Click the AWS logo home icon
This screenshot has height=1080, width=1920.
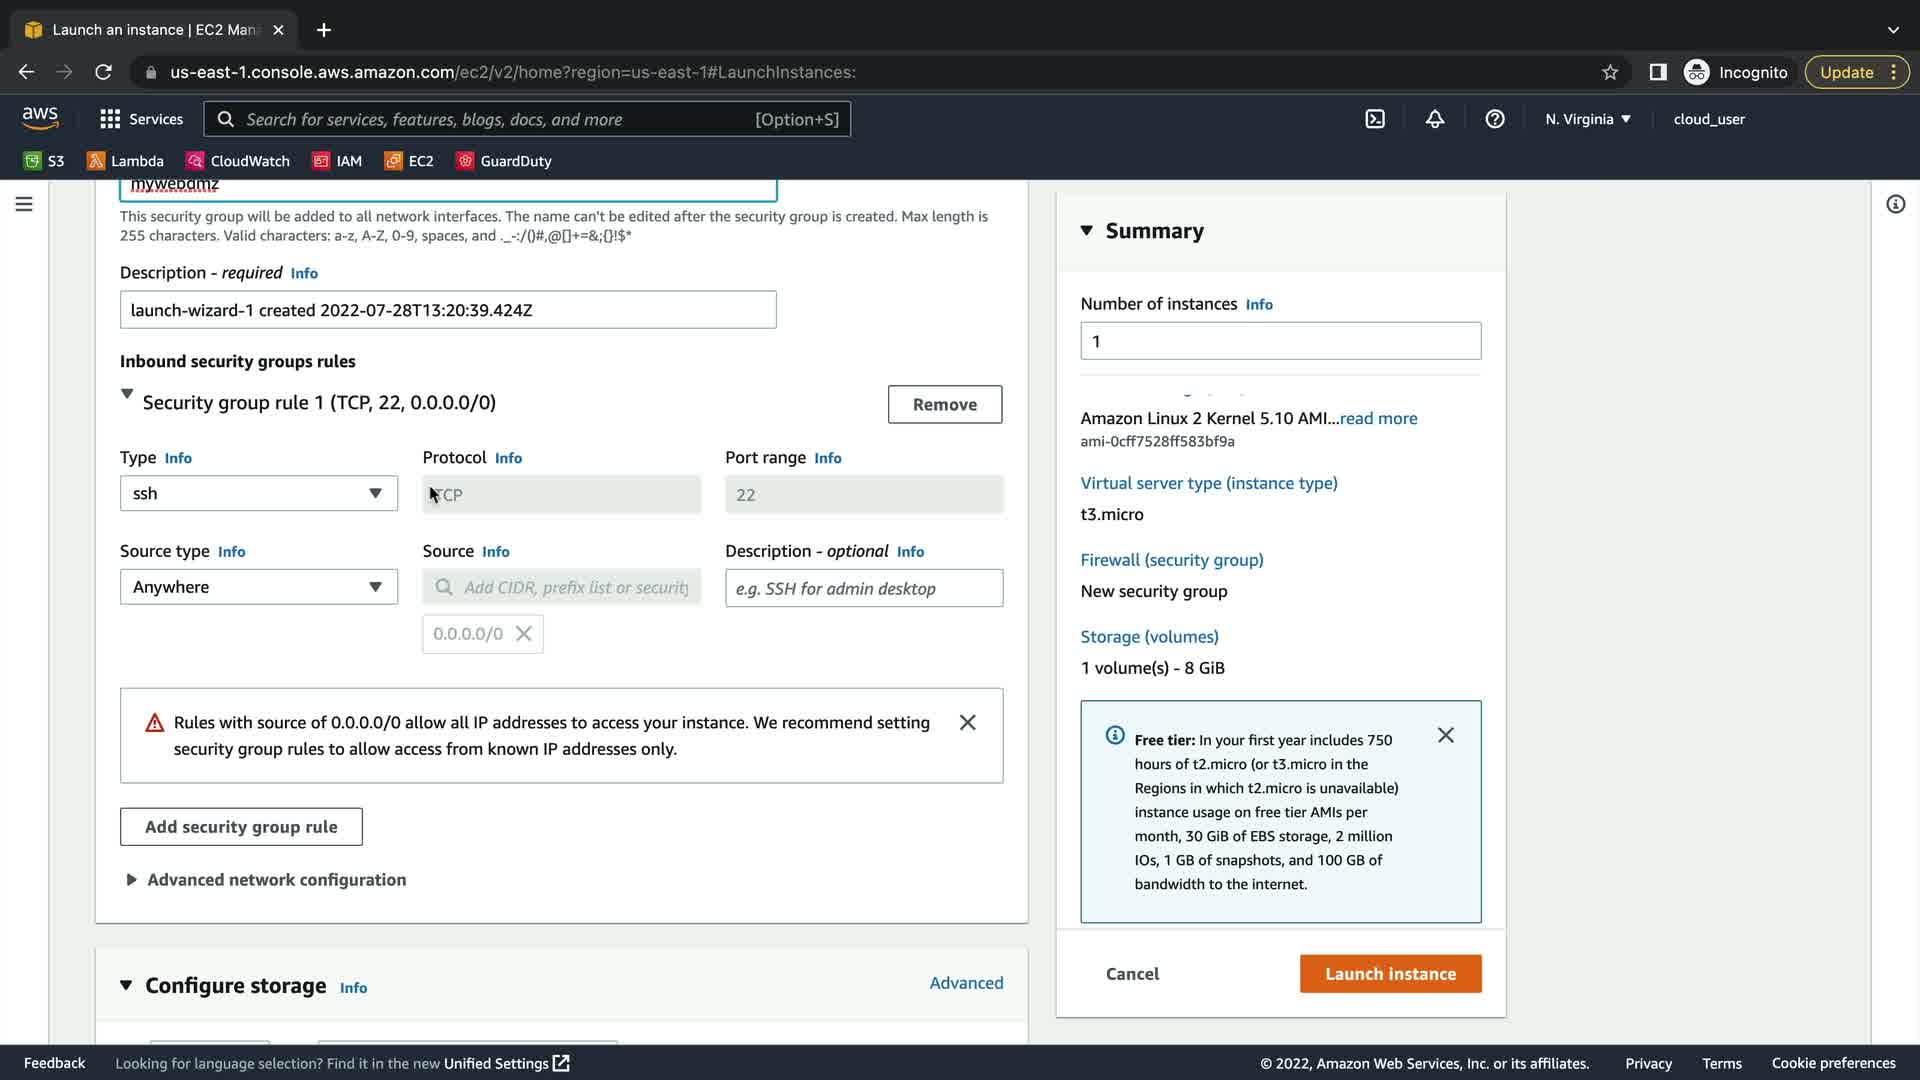[x=40, y=118]
